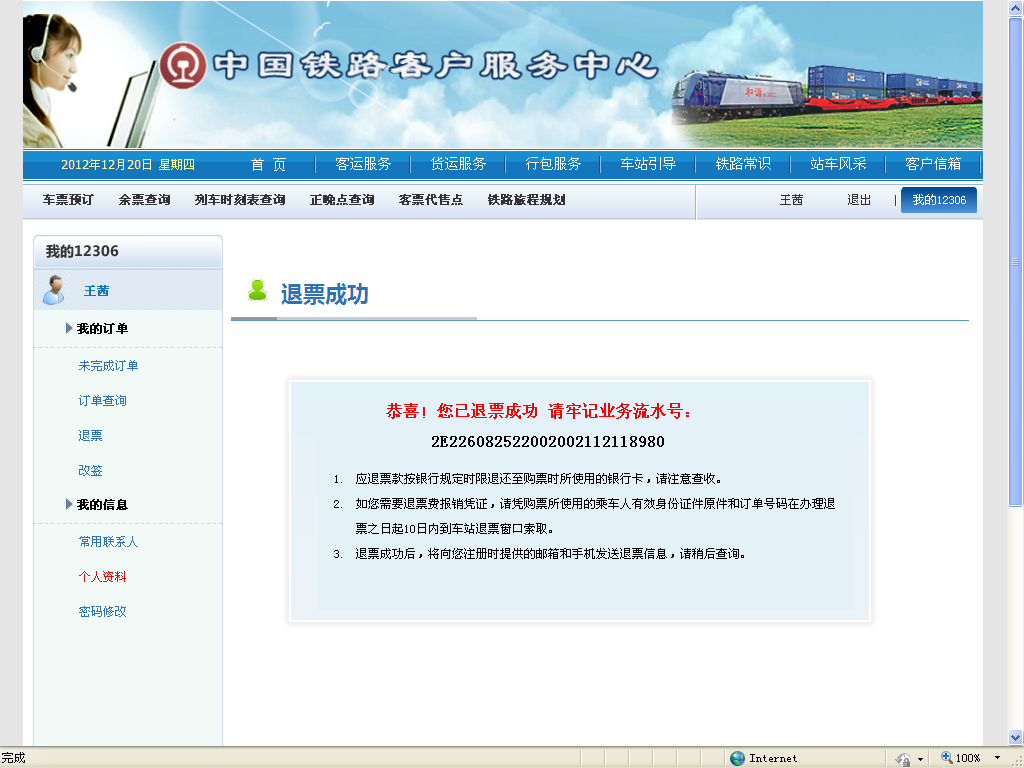
Task: Click the user avatar icon beside 王茜 in sidebar
Action: pos(54,290)
